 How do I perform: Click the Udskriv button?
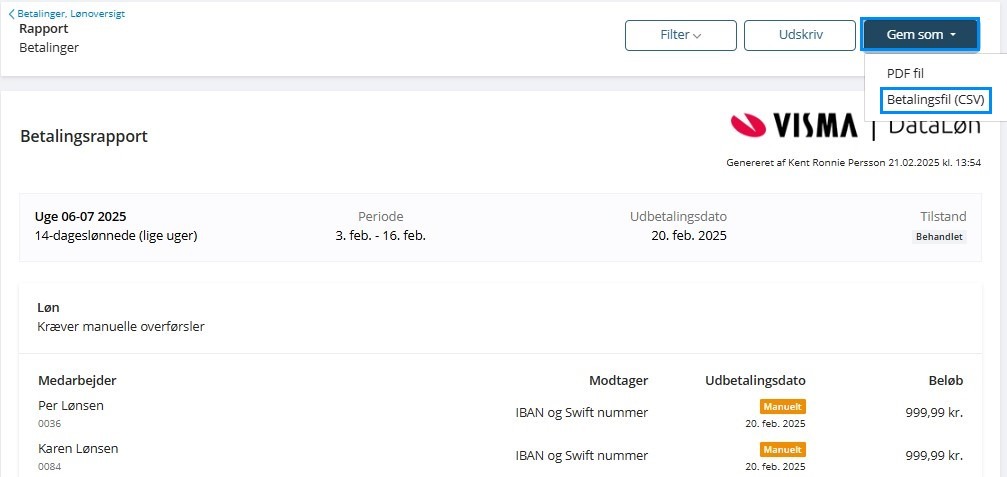point(800,35)
